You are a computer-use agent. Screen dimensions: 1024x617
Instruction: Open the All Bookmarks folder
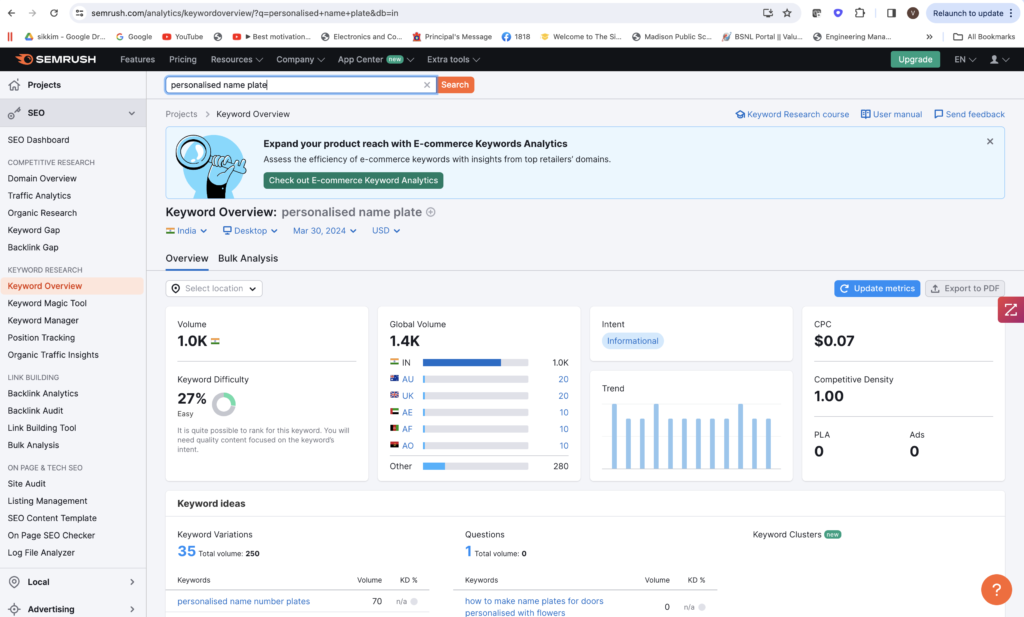click(x=984, y=37)
